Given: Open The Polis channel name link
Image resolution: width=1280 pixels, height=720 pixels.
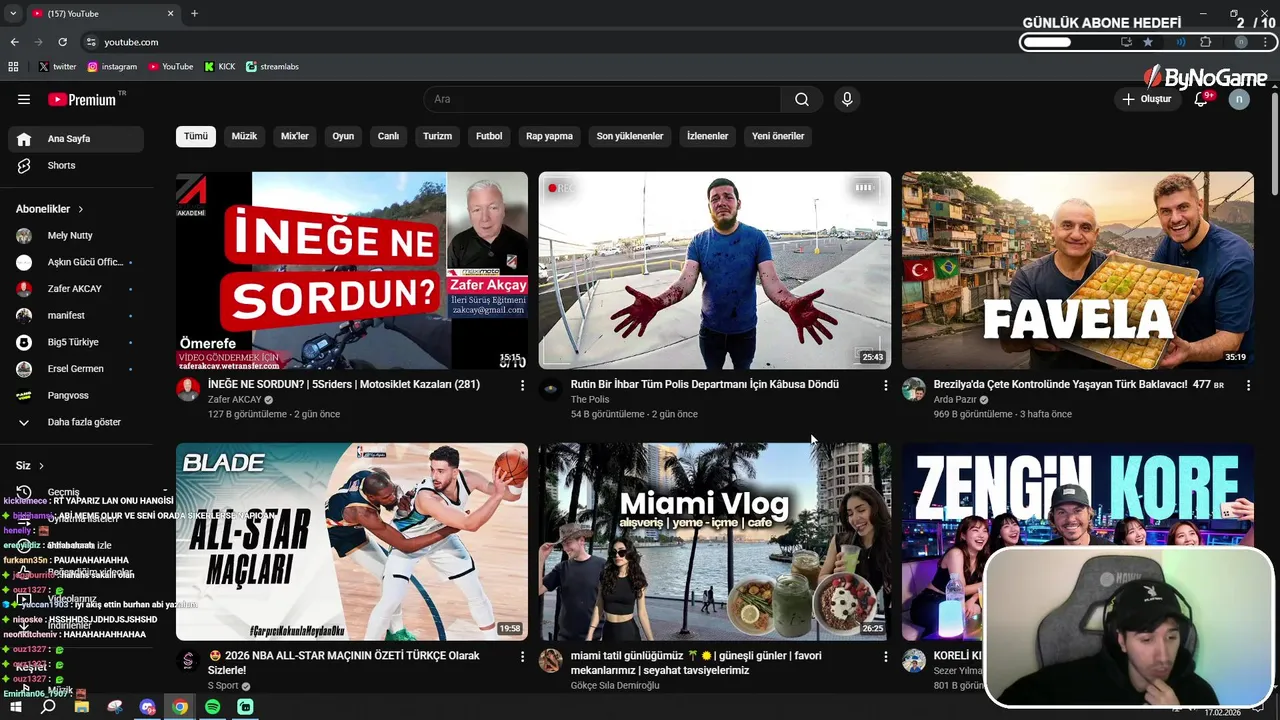Looking at the screenshot, I should 590,400.
